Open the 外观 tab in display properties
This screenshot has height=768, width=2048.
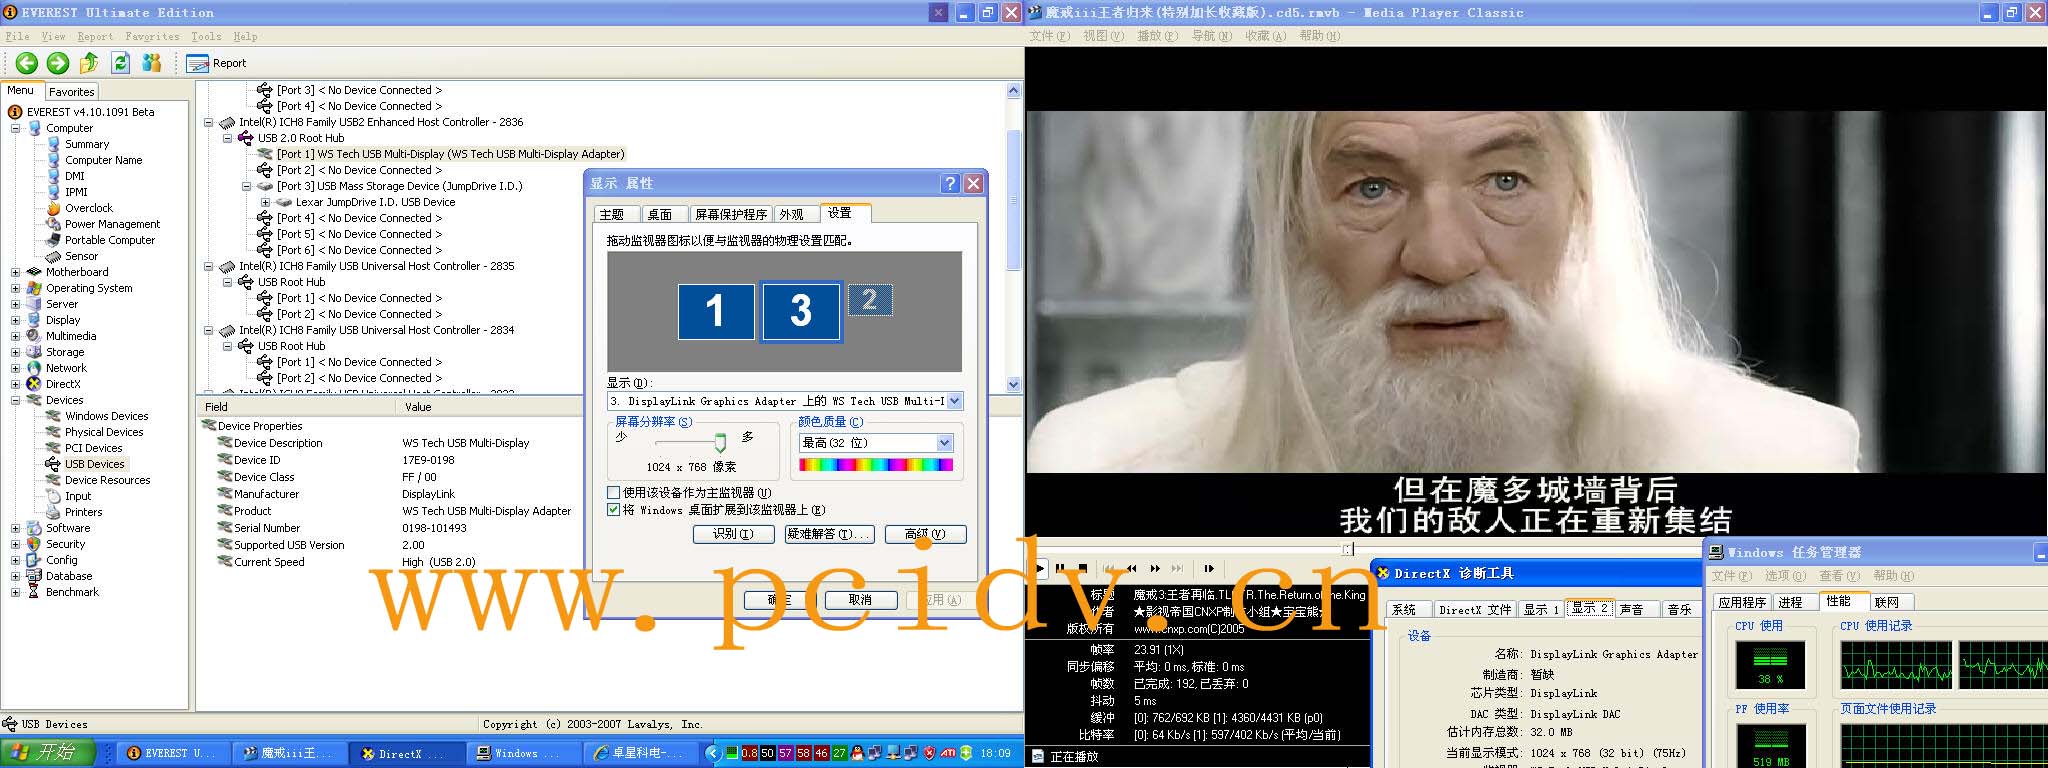[x=792, y=214]
